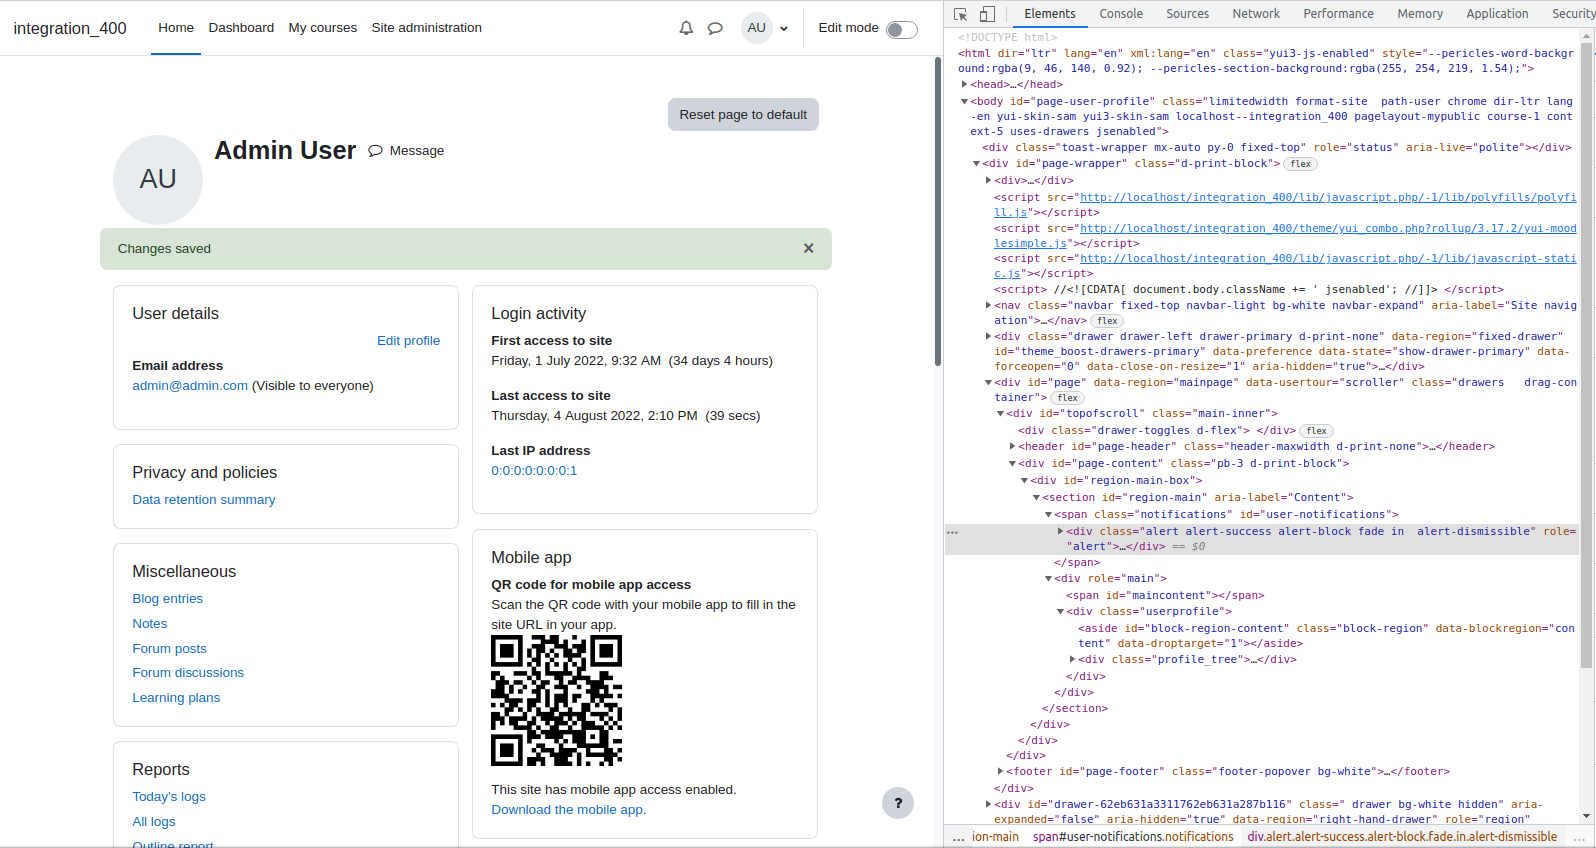Open the notifications bell icon
This screenshot has width=1596, height=848.
click(x=686, y=28)
